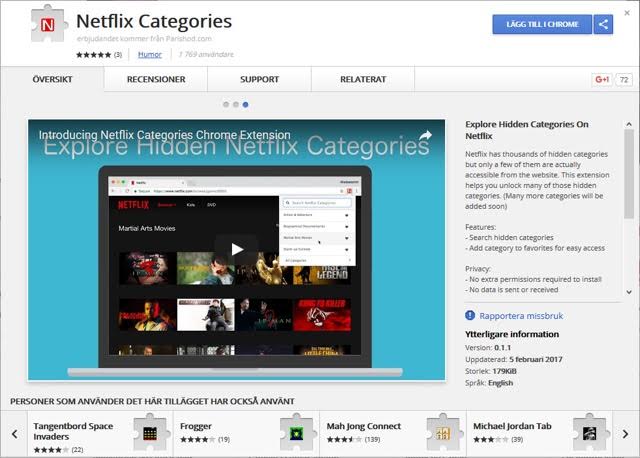Click the Michael Jordan Tab rating (39)
This screenshot has height=458, width=640.
498,439
